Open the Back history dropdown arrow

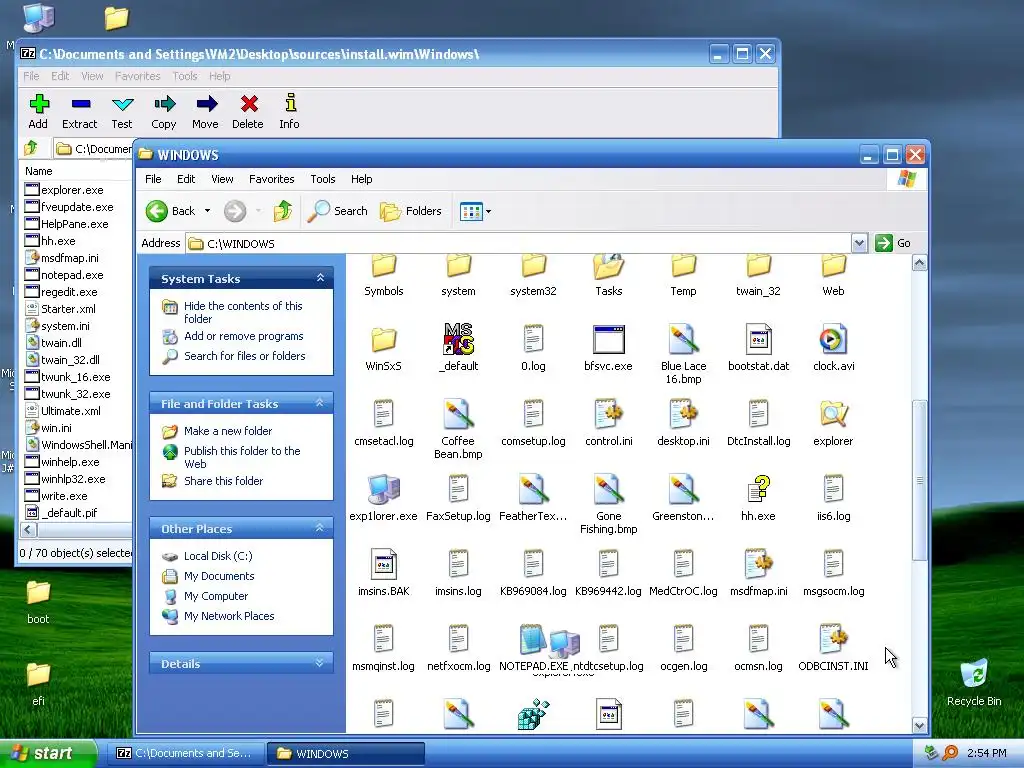[208, 211]
